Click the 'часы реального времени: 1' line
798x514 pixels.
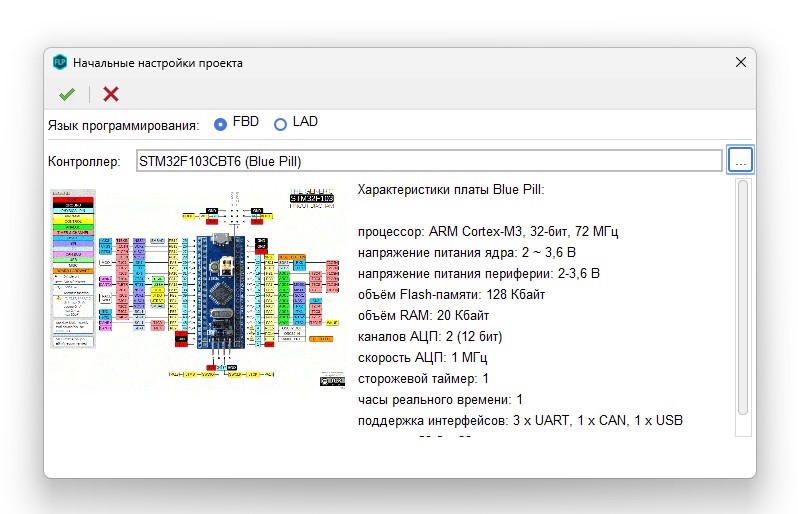pyautogui.click(x=440, y=399)
